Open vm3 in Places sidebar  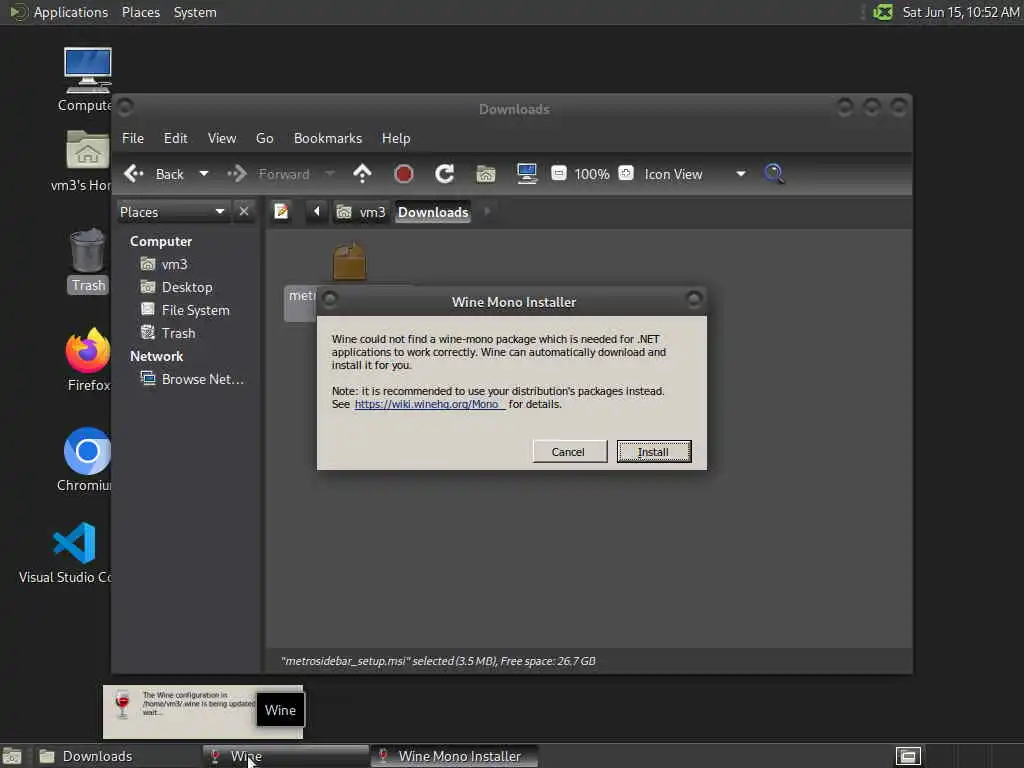coord(165,264)
